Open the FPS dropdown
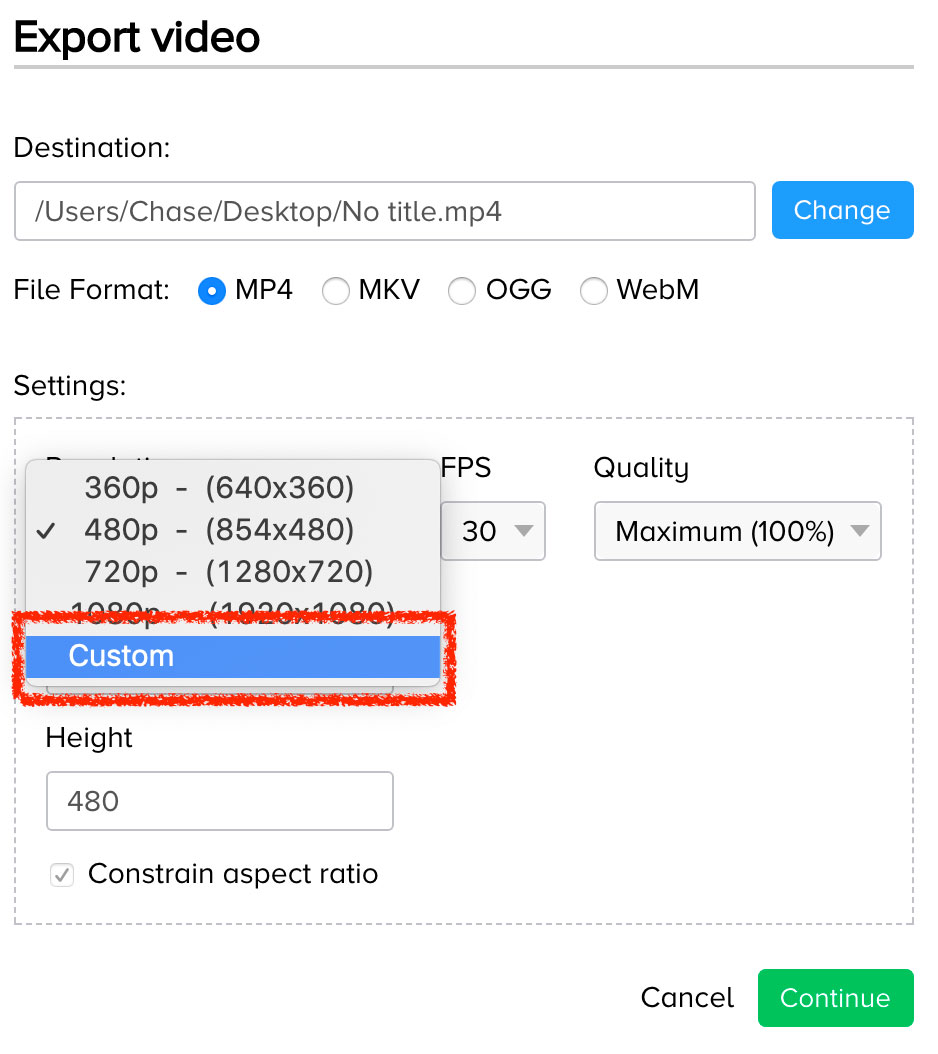 493,531
